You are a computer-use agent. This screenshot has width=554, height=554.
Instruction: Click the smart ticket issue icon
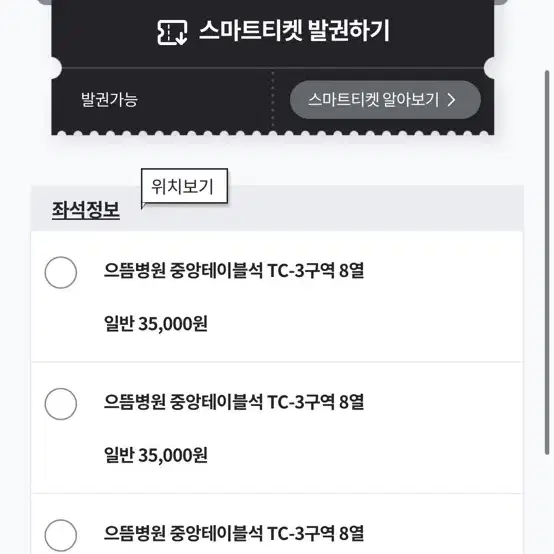click(x=172, y=33)
